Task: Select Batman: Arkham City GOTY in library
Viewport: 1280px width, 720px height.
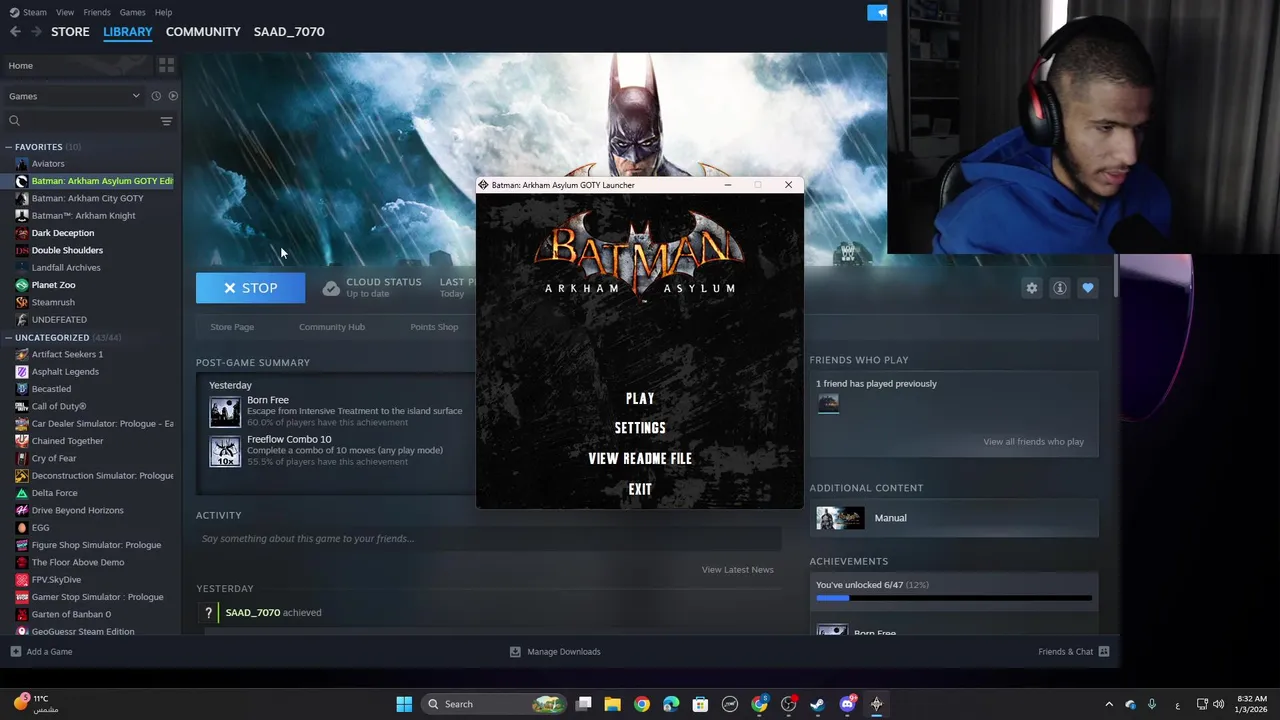Action: tap(87, 198)
